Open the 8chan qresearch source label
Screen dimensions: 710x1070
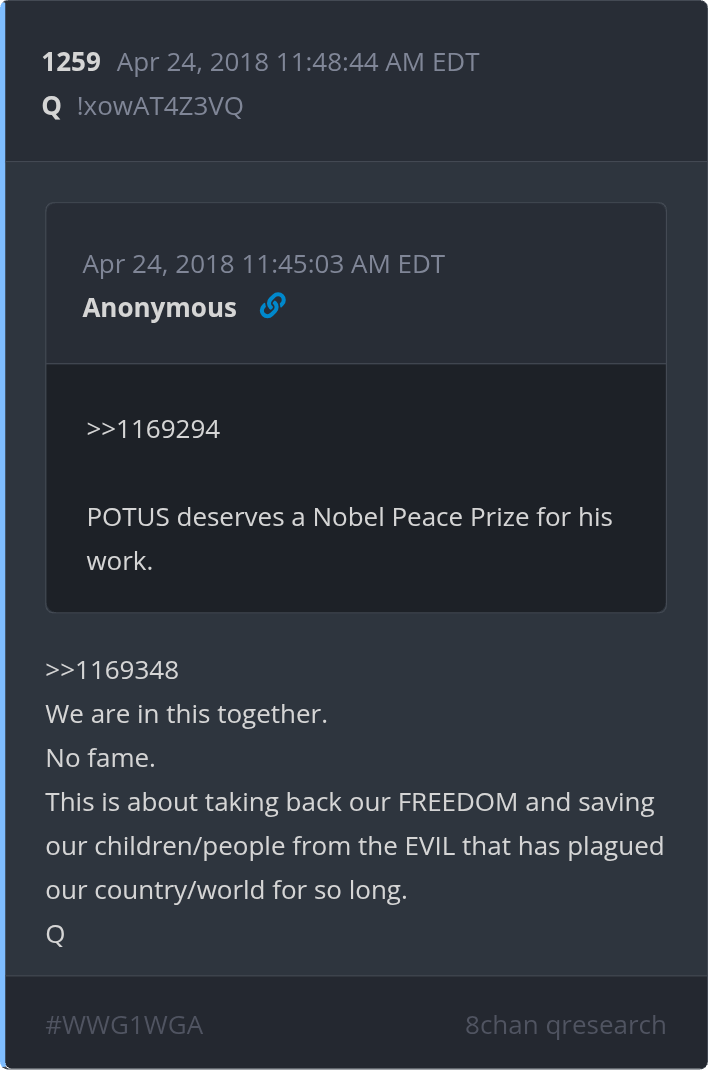tap(565, 1025)
